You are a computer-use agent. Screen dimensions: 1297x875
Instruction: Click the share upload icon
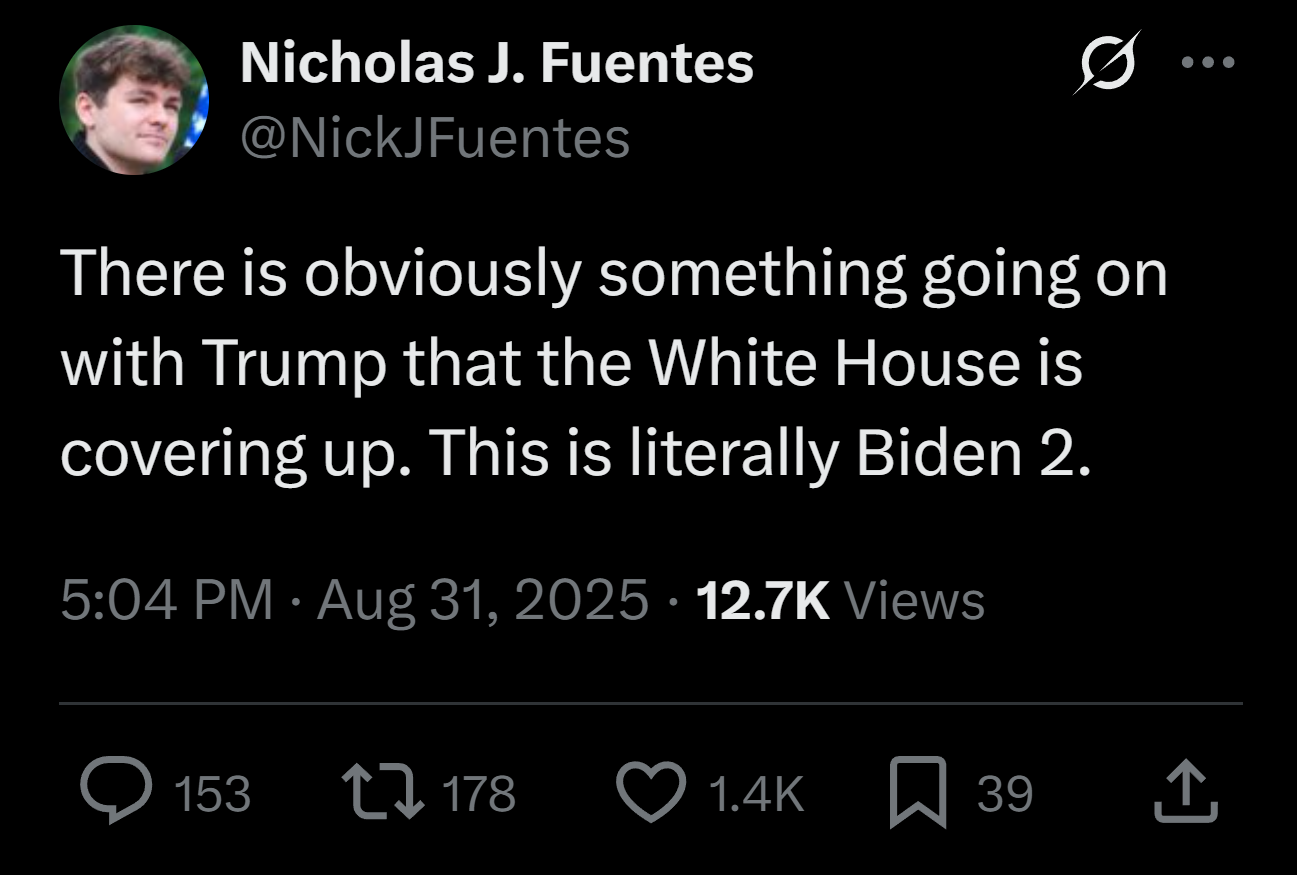coord(1186,792)
